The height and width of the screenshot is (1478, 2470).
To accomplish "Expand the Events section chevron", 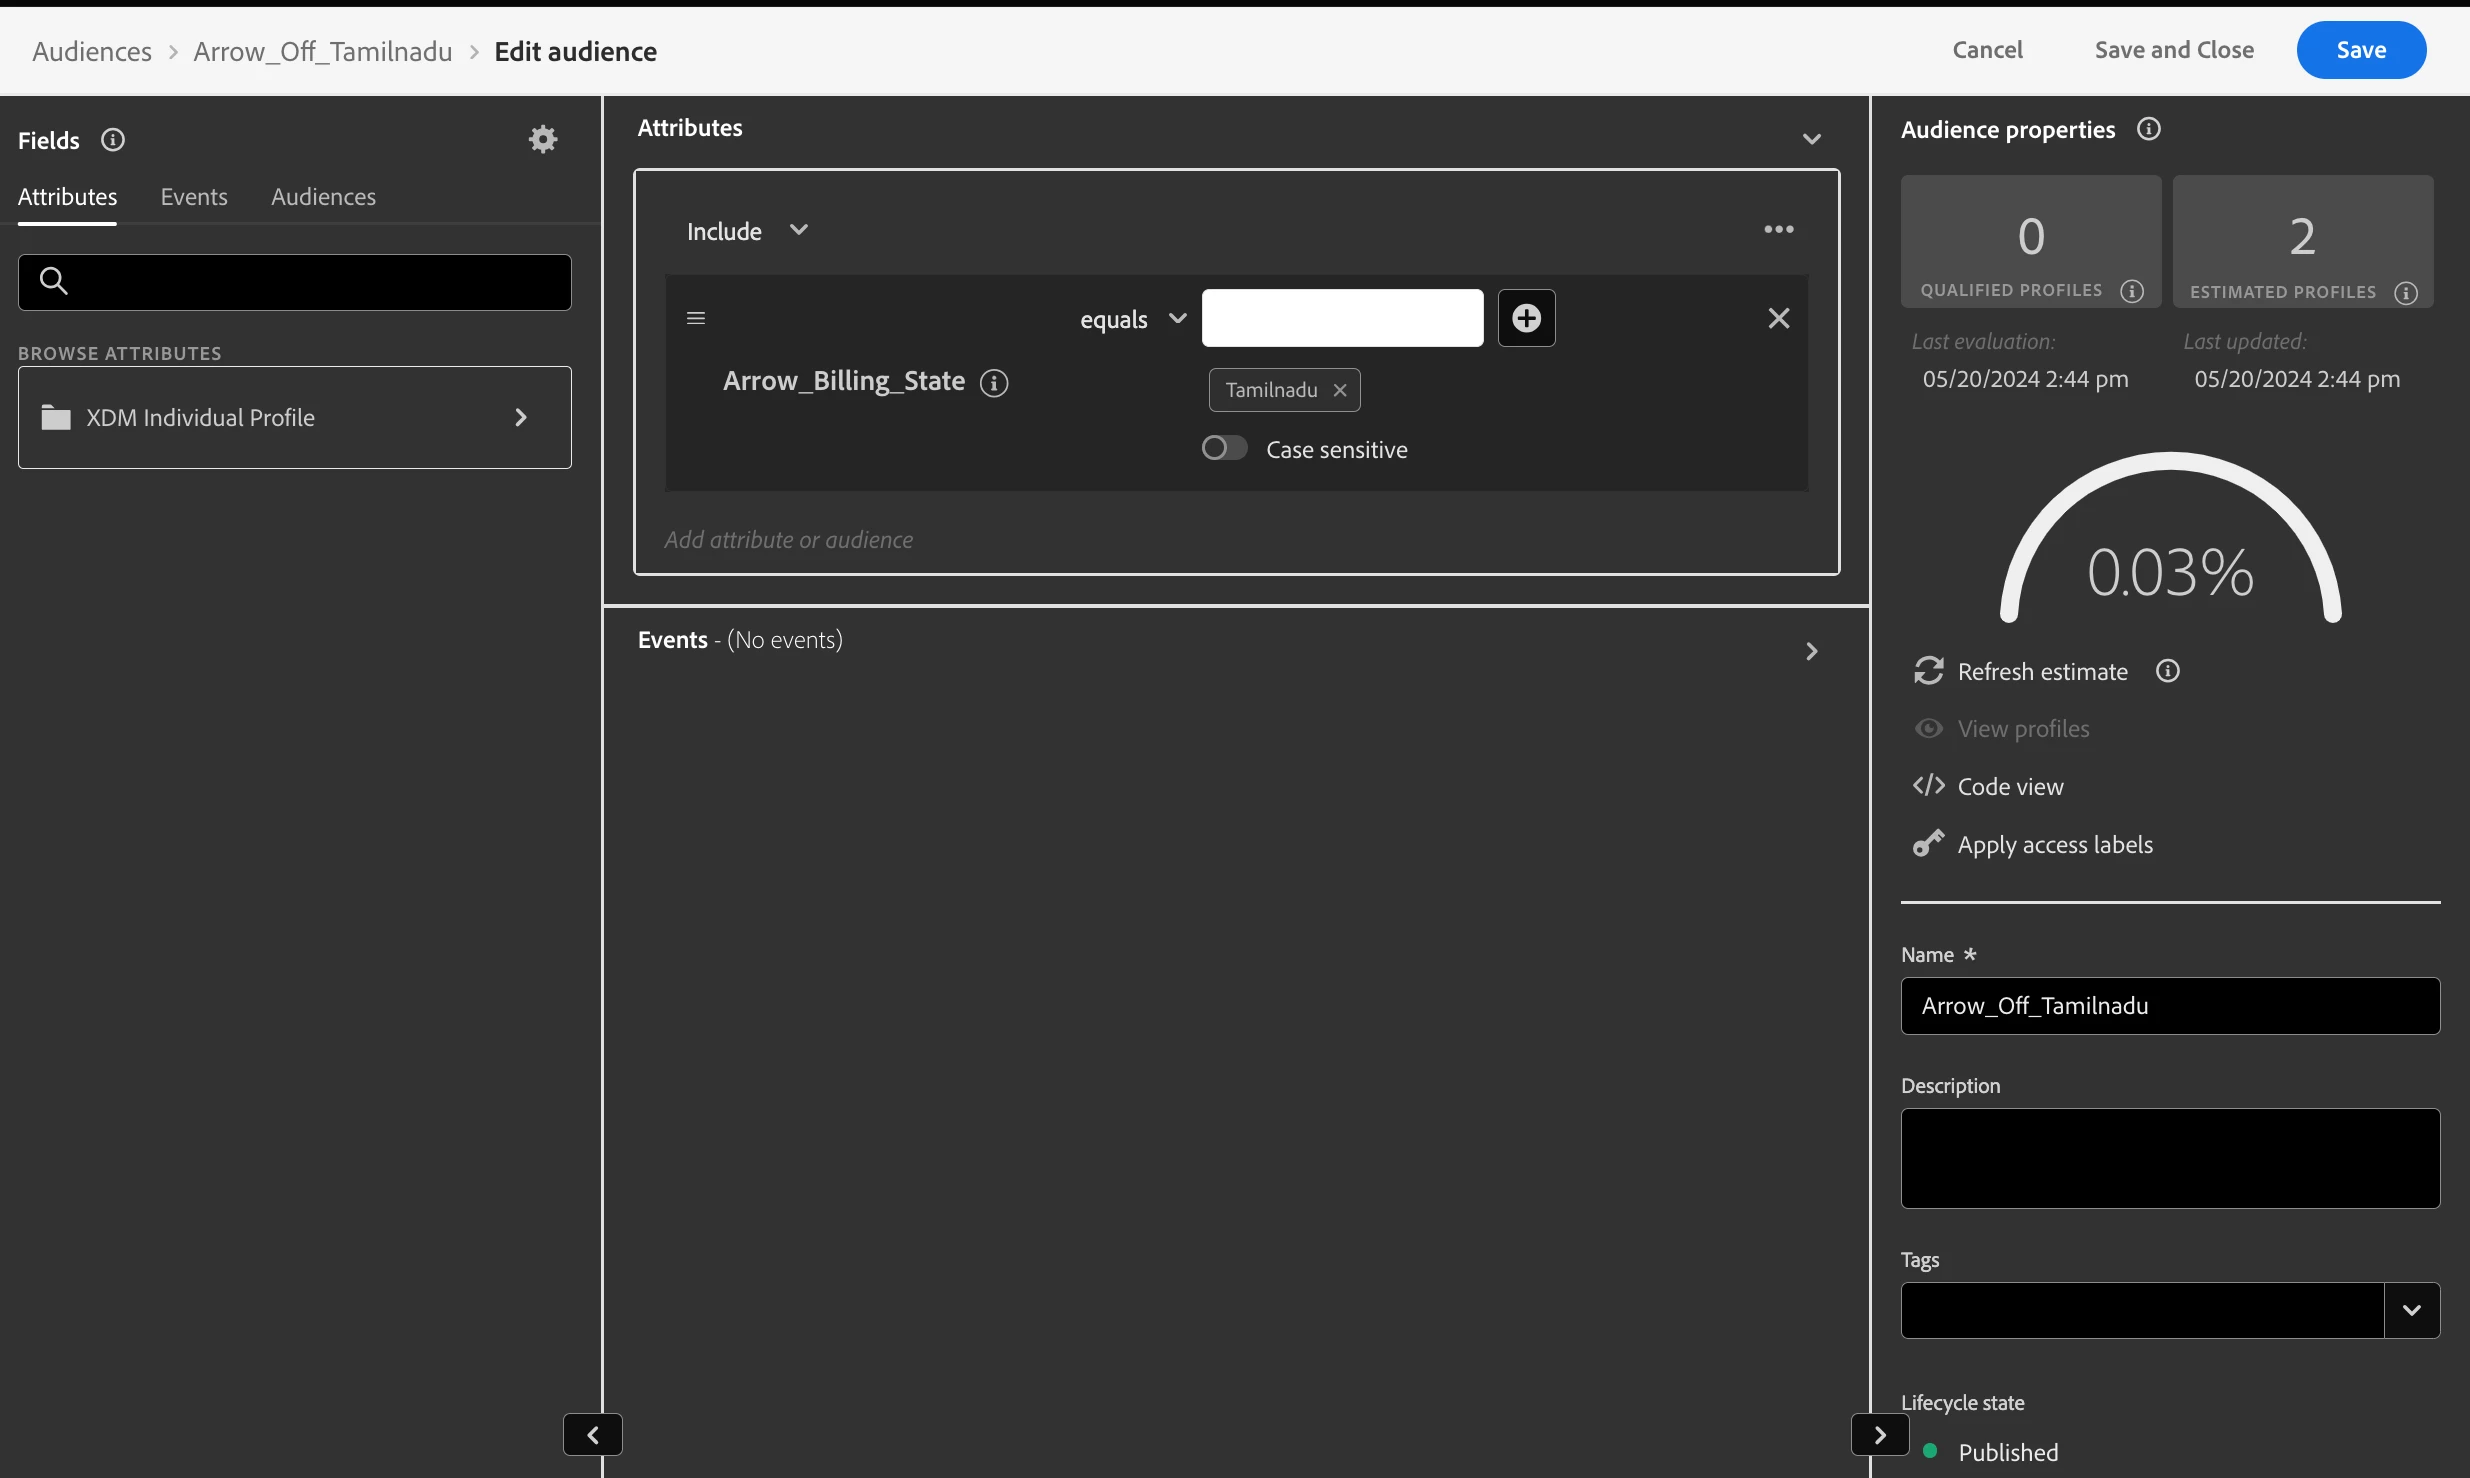I will [1811, 651].
